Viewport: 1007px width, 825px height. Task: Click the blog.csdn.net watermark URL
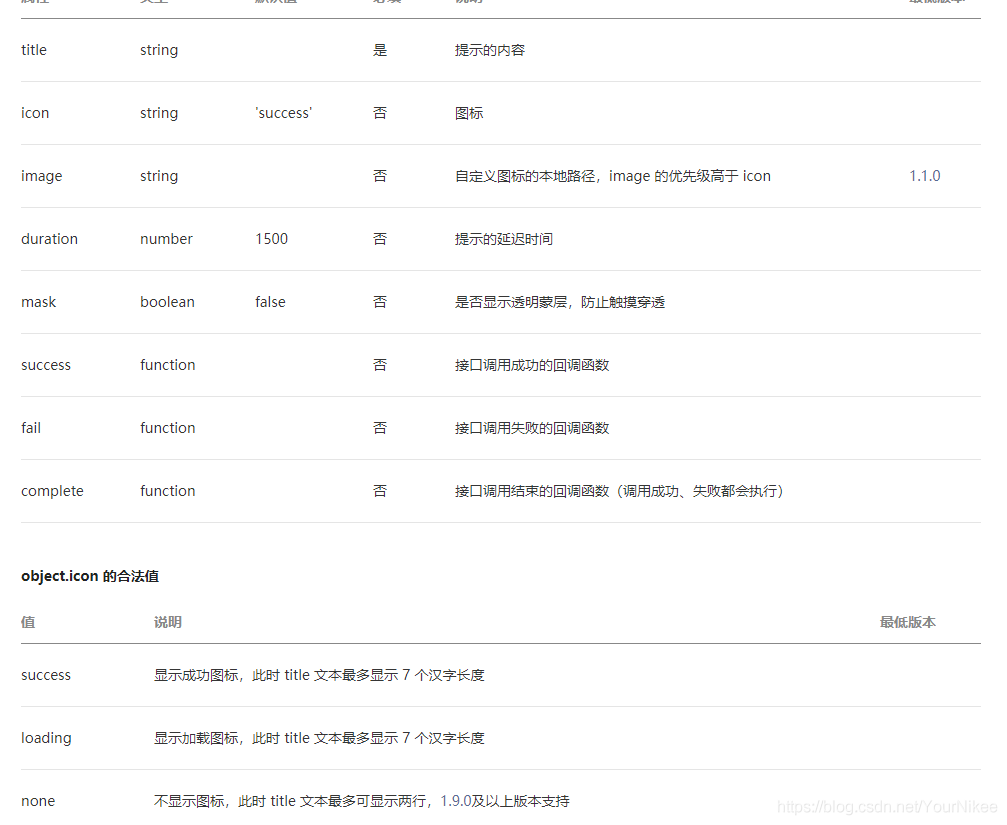886,807
